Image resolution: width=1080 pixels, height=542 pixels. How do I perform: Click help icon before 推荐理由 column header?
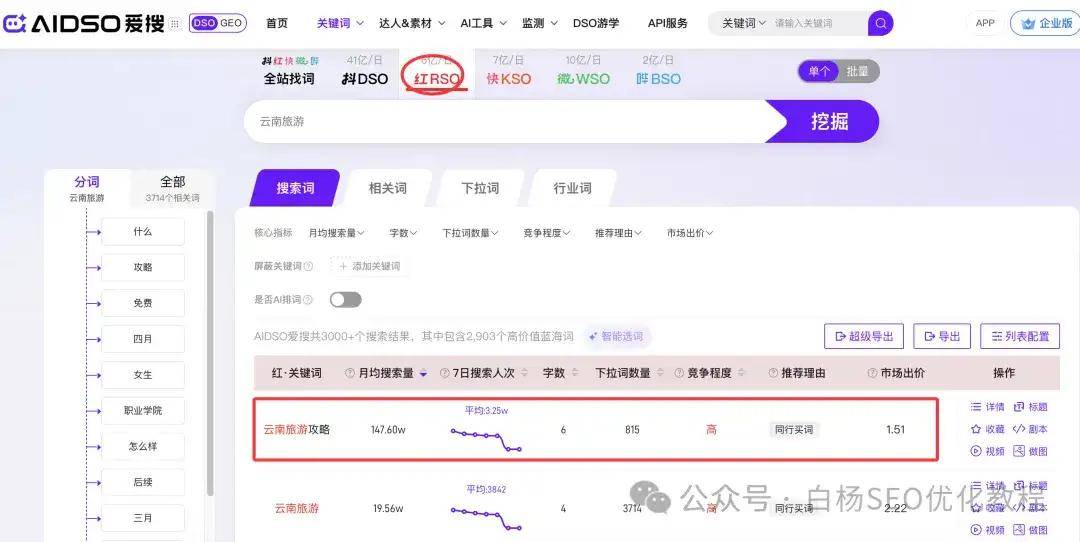[x=773, y=373]
